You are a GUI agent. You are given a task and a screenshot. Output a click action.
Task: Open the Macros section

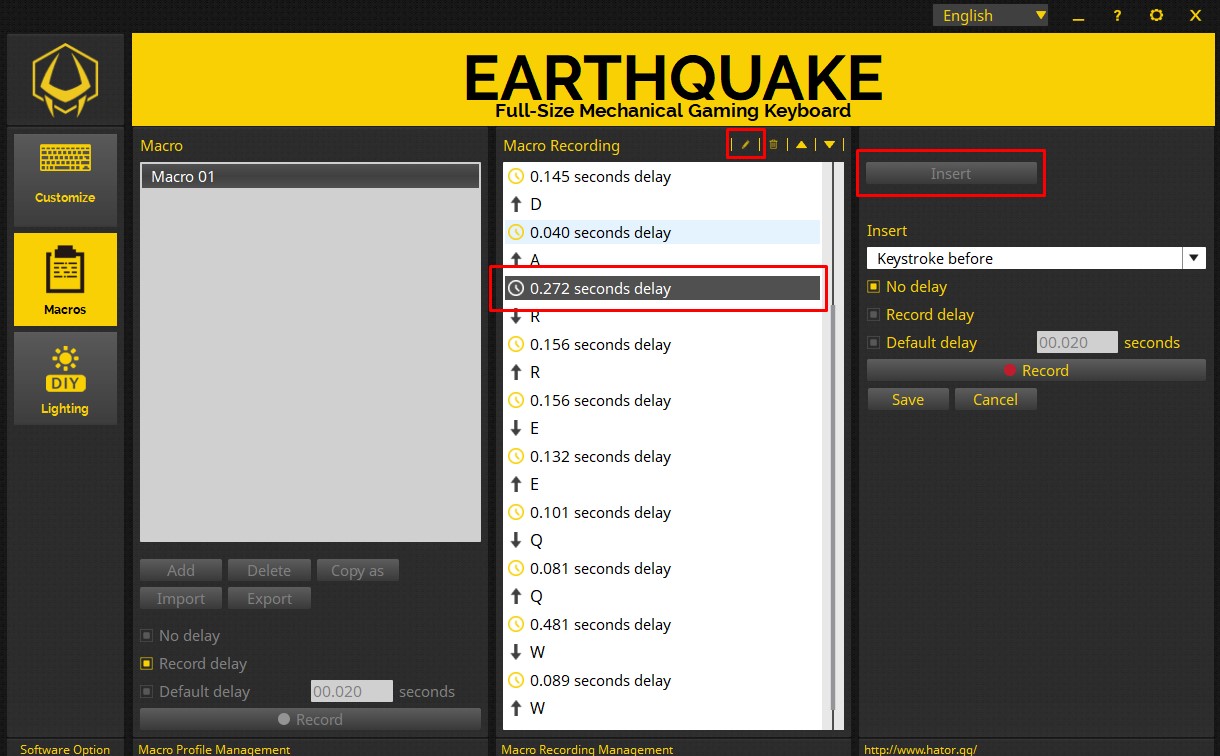(x=65, y=280)
